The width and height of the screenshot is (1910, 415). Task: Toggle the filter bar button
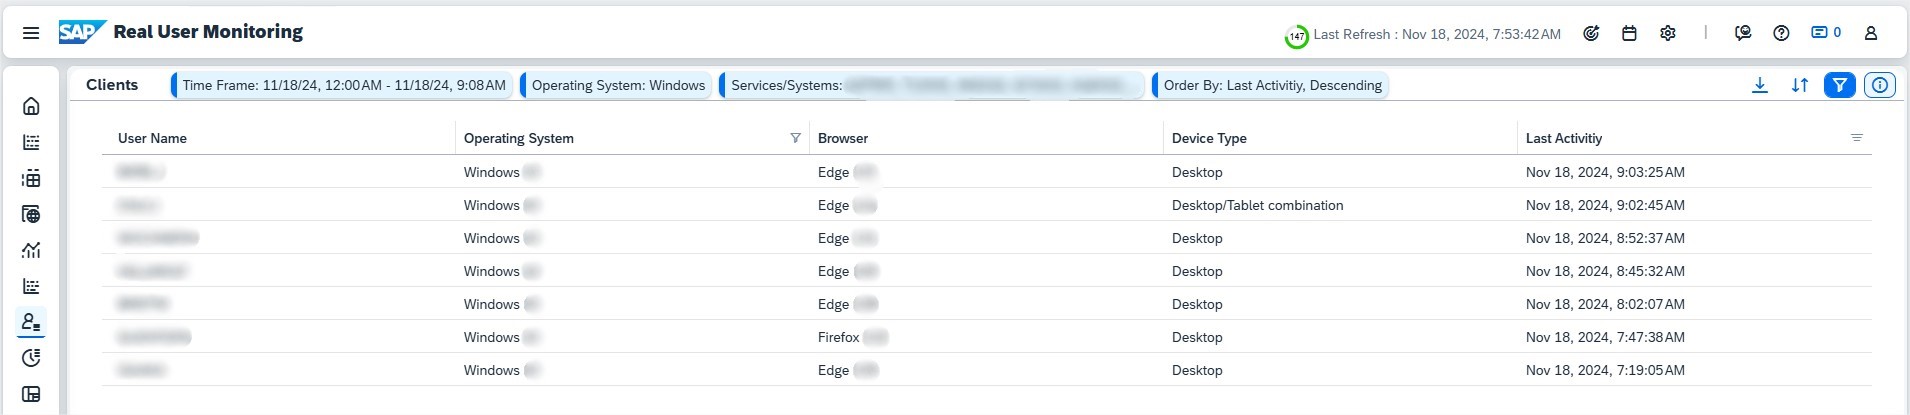click(x=1839, y=85)
